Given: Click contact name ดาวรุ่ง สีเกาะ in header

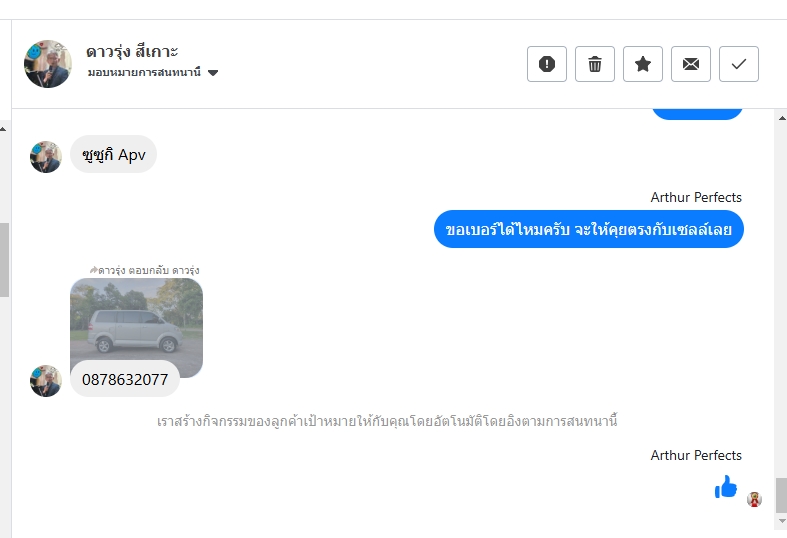Looking at the screenshot, I should 132,51.
